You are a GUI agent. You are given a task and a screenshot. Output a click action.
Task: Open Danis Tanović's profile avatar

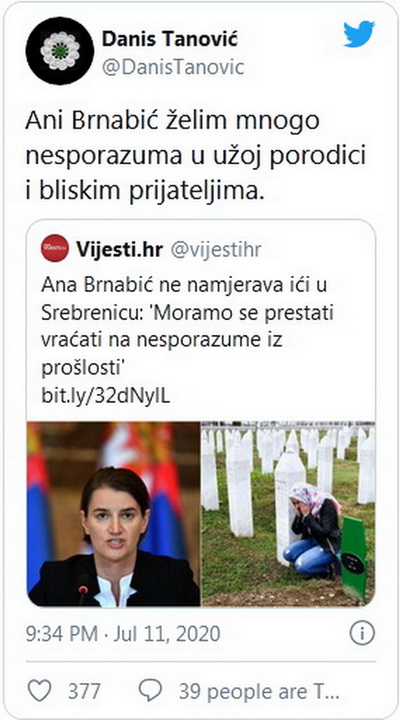click(60, 51)
